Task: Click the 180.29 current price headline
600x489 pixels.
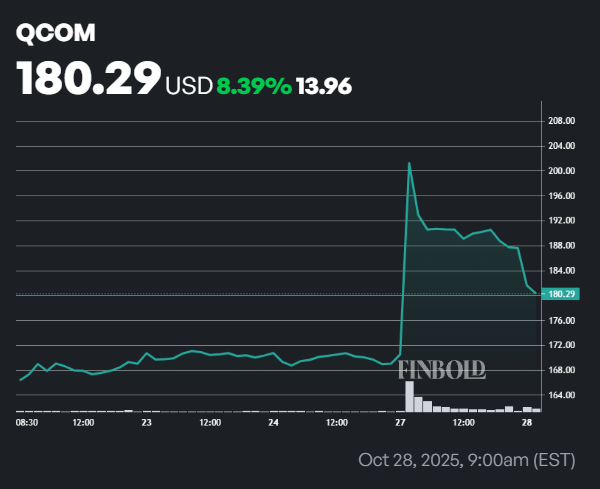Action: [89, 79]
